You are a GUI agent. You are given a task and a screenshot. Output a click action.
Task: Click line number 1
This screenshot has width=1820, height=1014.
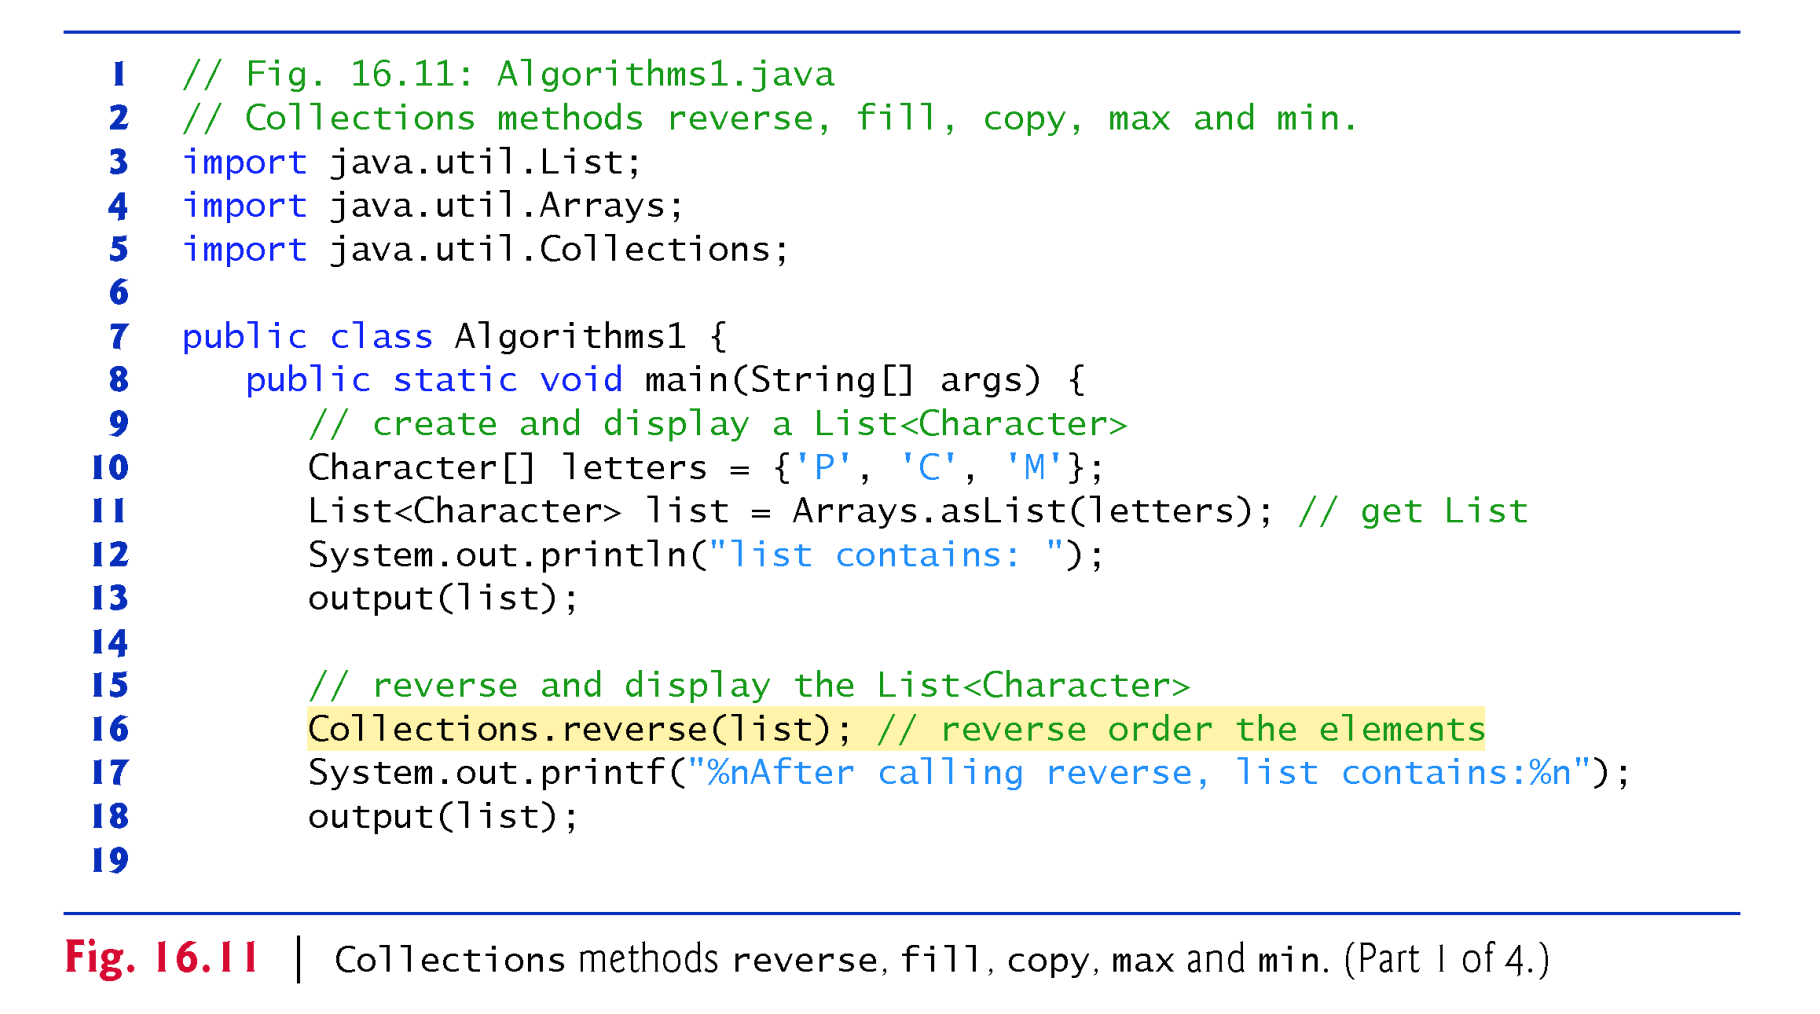(119, 74)
